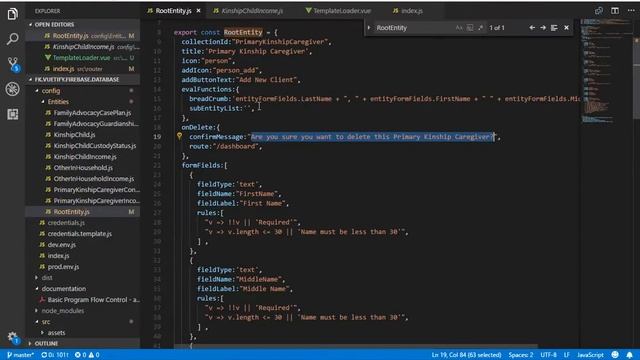
Task: Click UTF-8 encoding status item
Action: 549,355
